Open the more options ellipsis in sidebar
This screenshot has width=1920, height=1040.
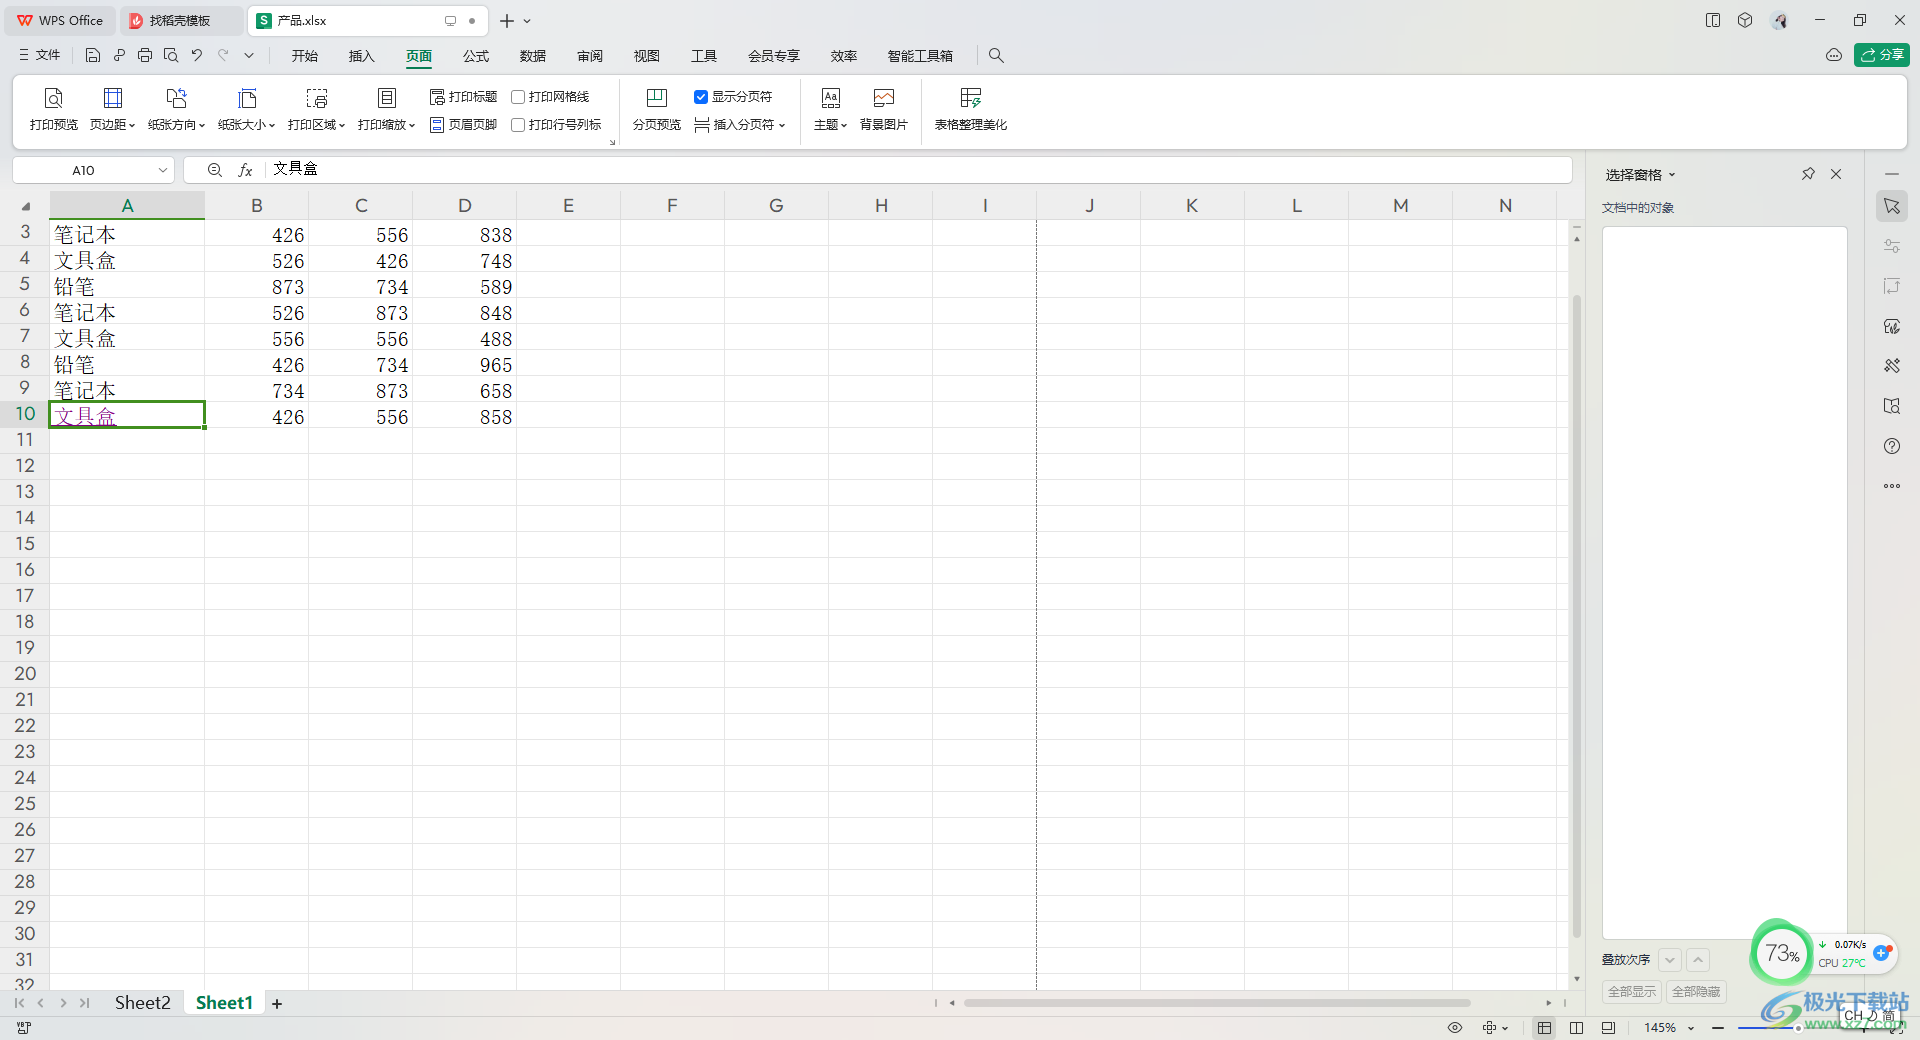pos(1892,486)
